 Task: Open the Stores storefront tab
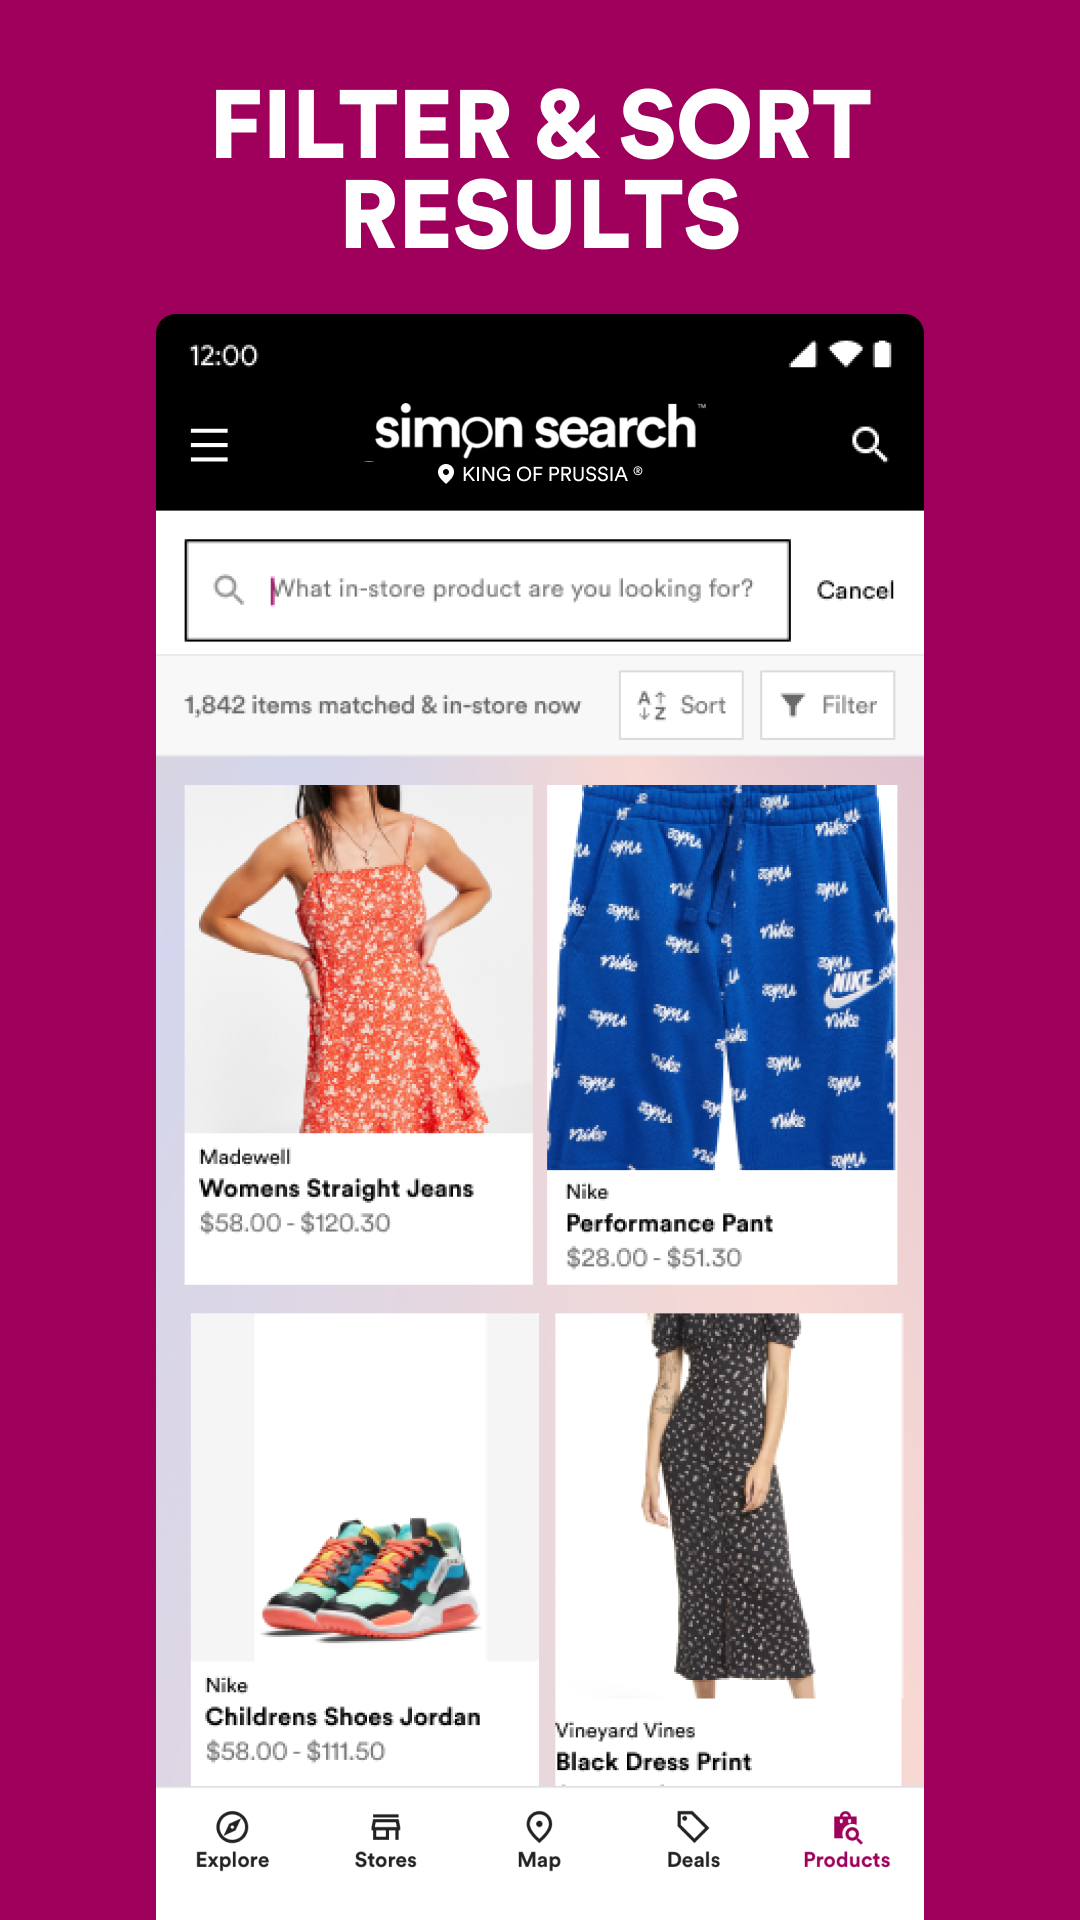coord(385,1841)
